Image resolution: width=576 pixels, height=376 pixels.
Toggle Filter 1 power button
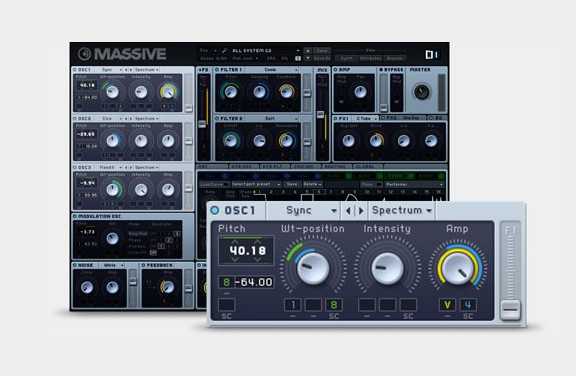click(217, 69)
